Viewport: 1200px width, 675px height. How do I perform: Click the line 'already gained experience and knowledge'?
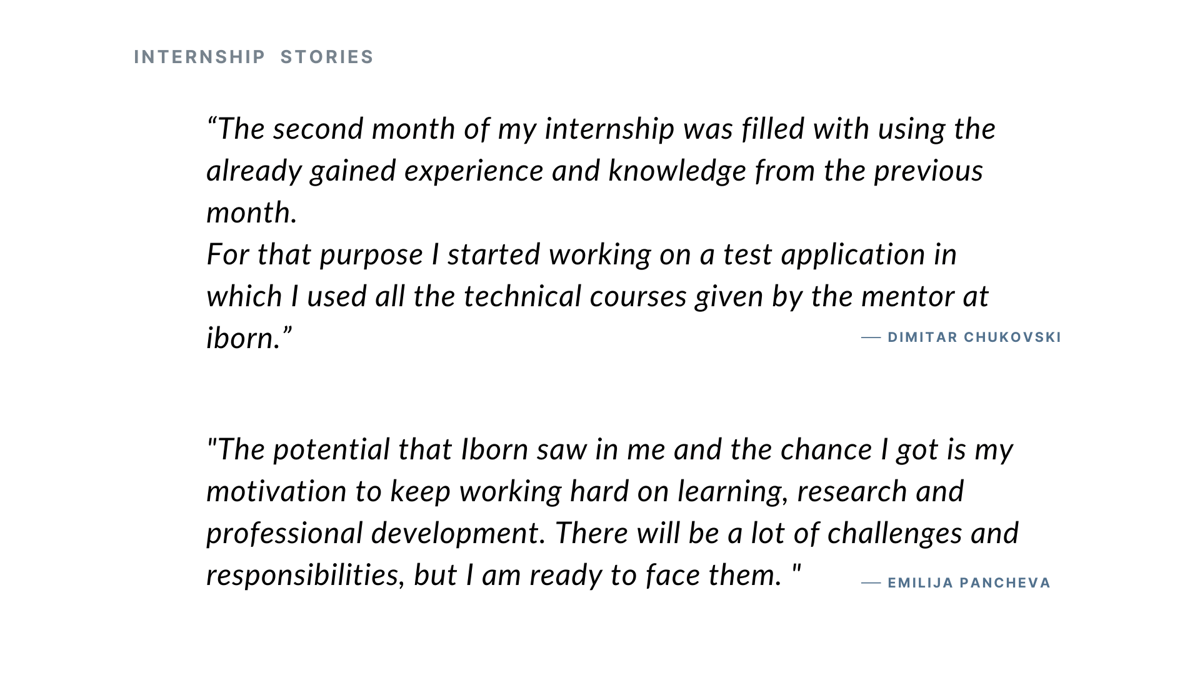pyautogui.click(x=595, y=171)
